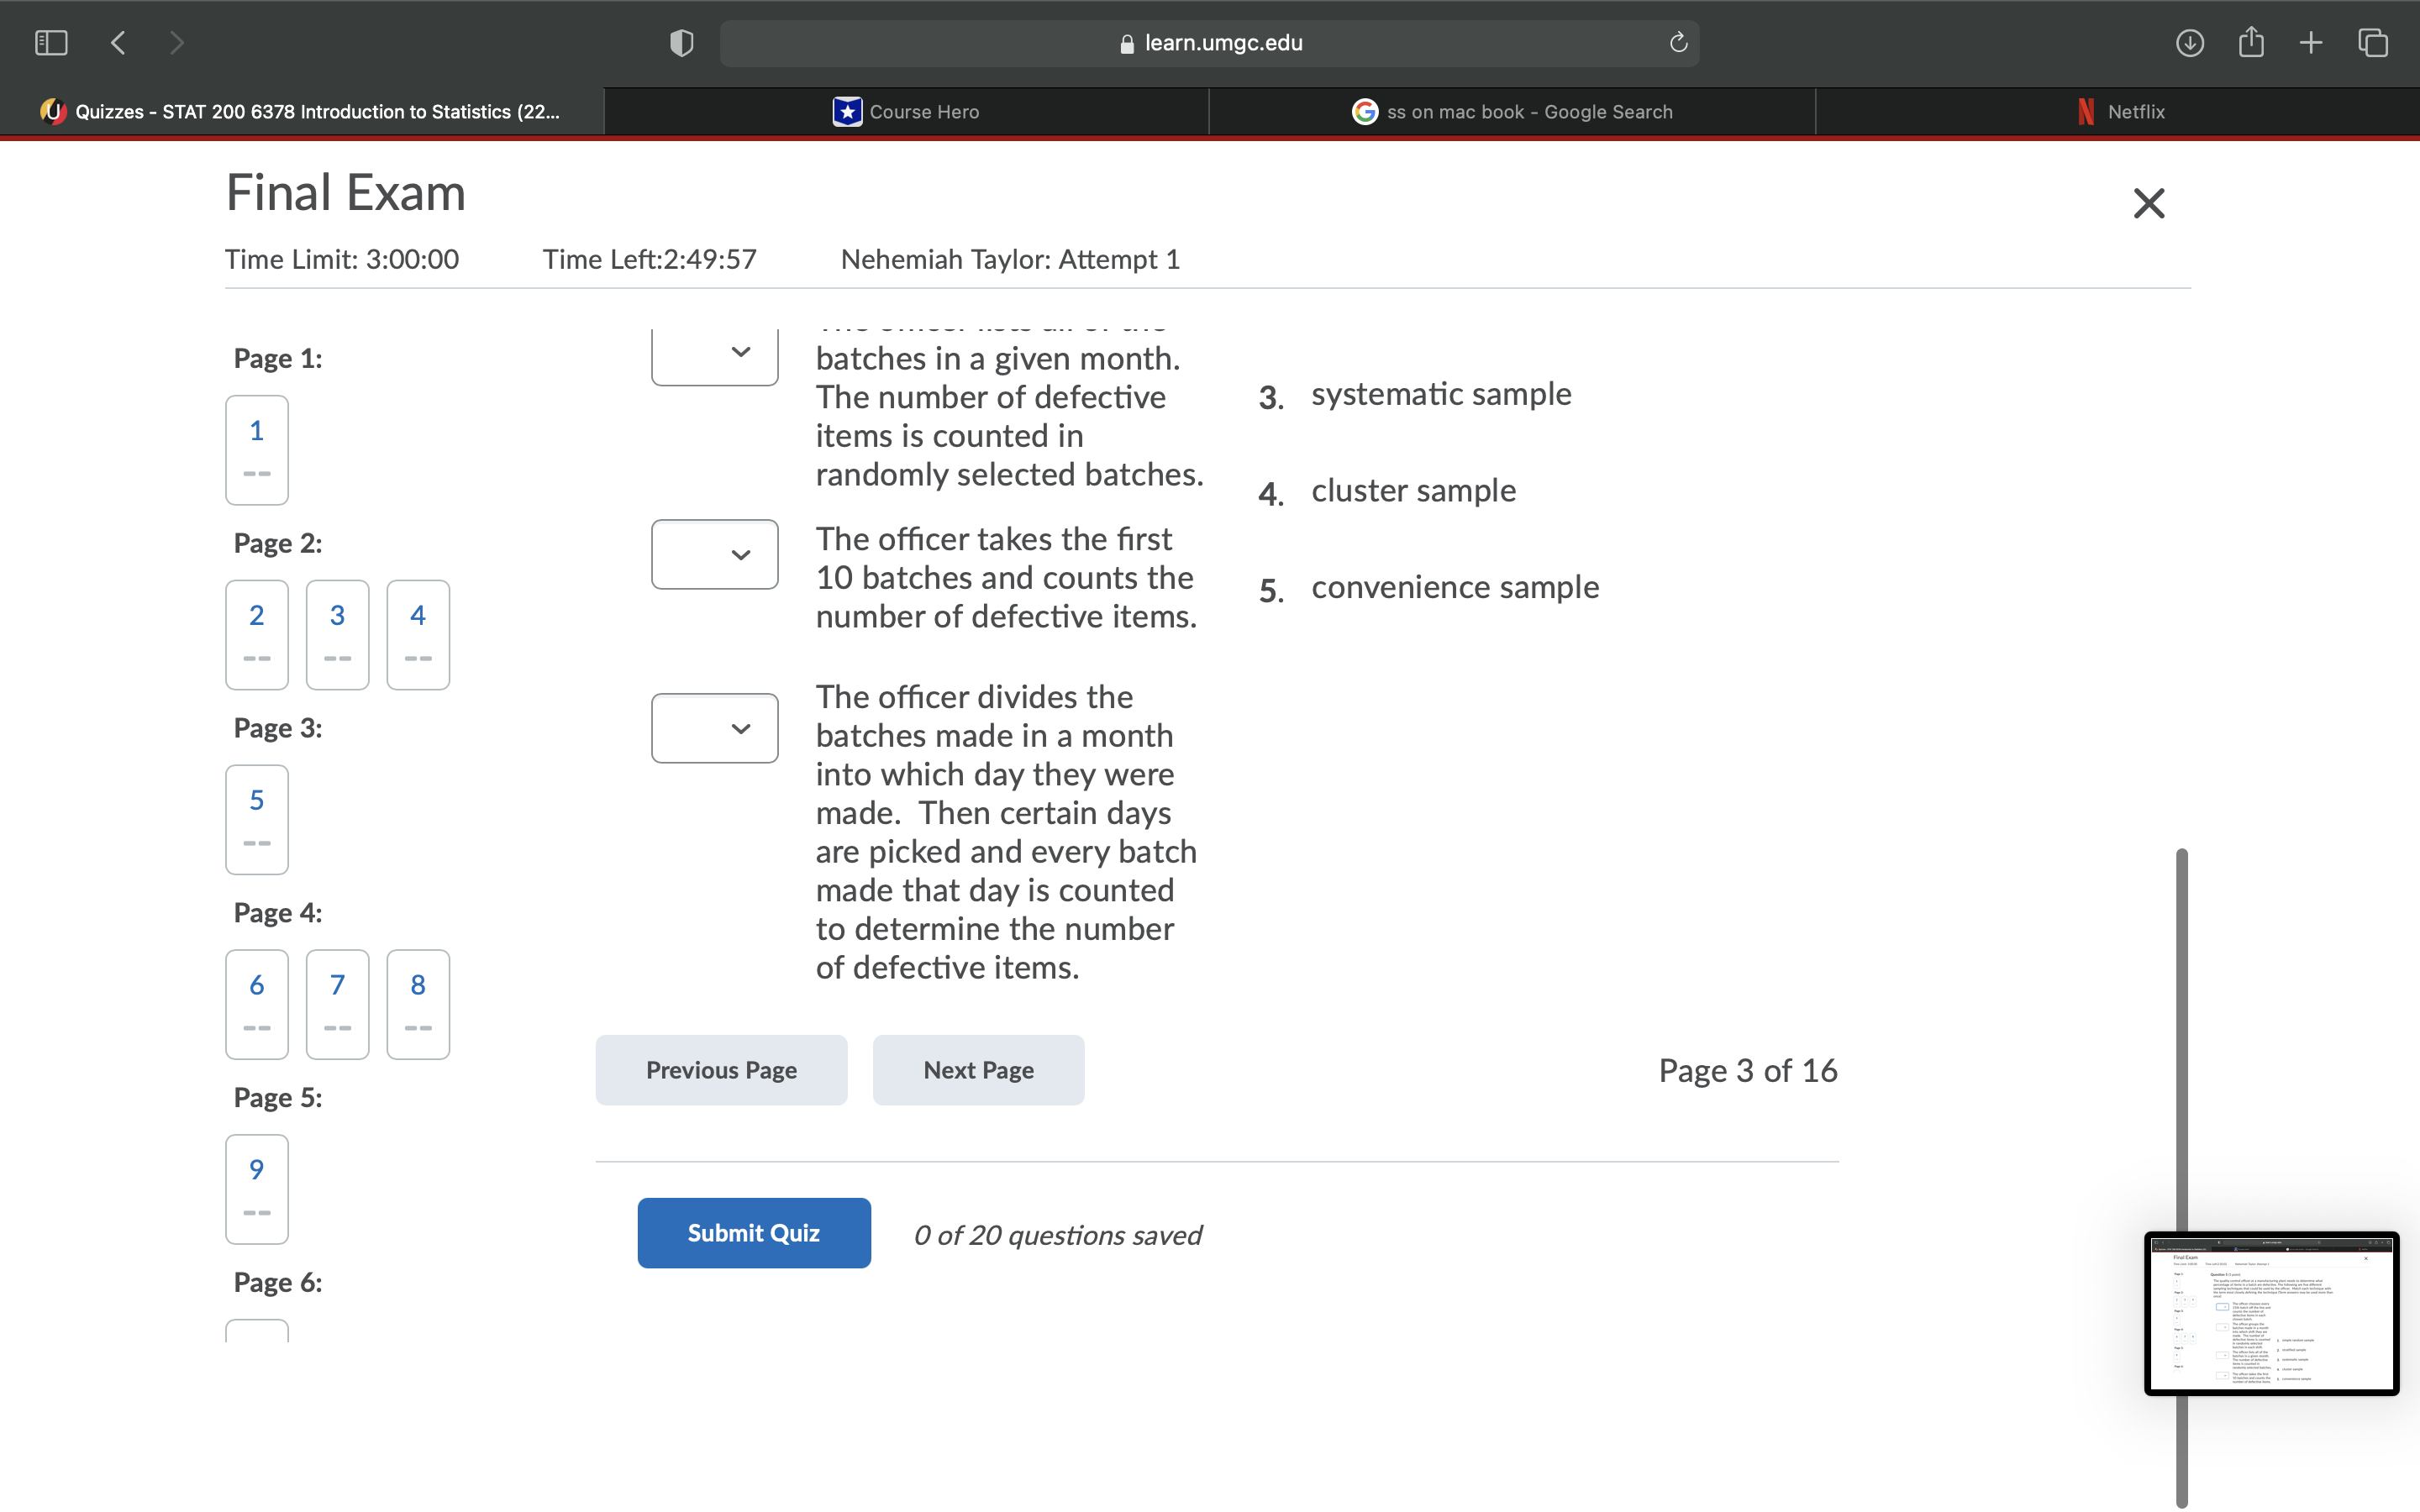The width and height of the screenshot is (2420, 1512).
Task: Close the Final Exam with the X
Action: [2148, 204]
